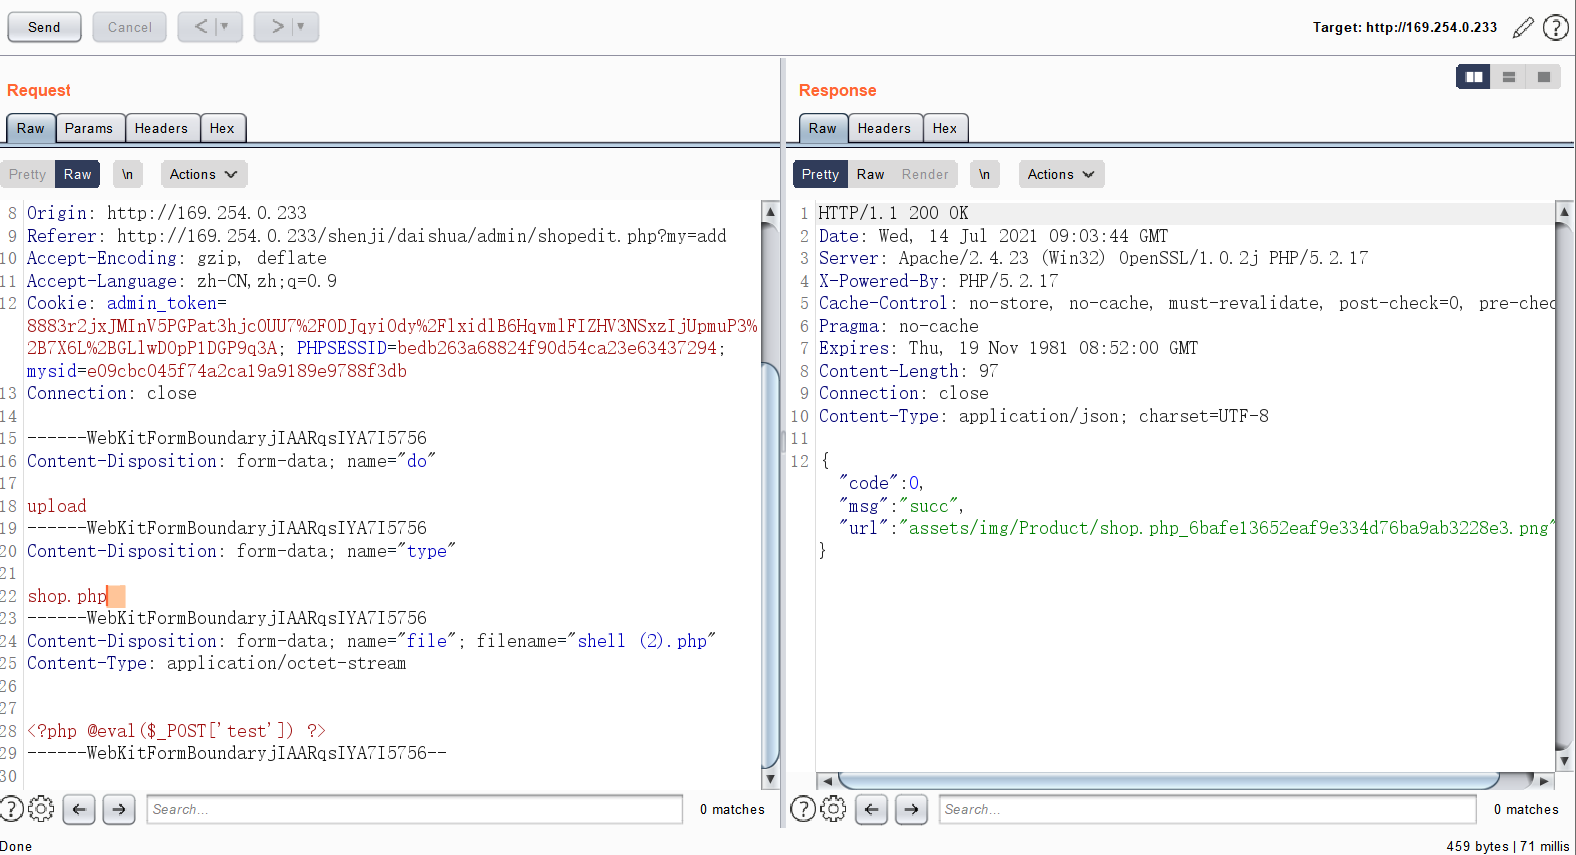Screen dimensions: 1576x855
Task: Click the PHP eval payload line
Action: (x=176, y=731)
